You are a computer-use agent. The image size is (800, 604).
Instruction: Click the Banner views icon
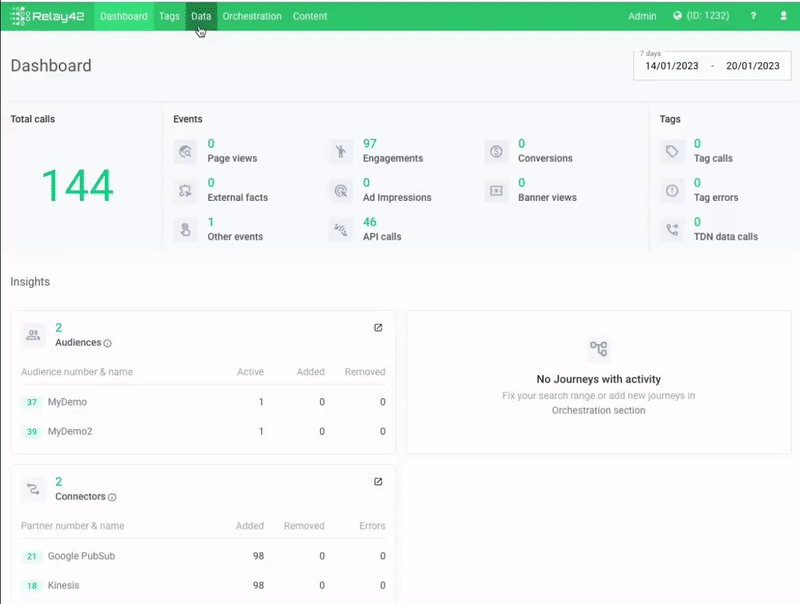coord(496,191)
